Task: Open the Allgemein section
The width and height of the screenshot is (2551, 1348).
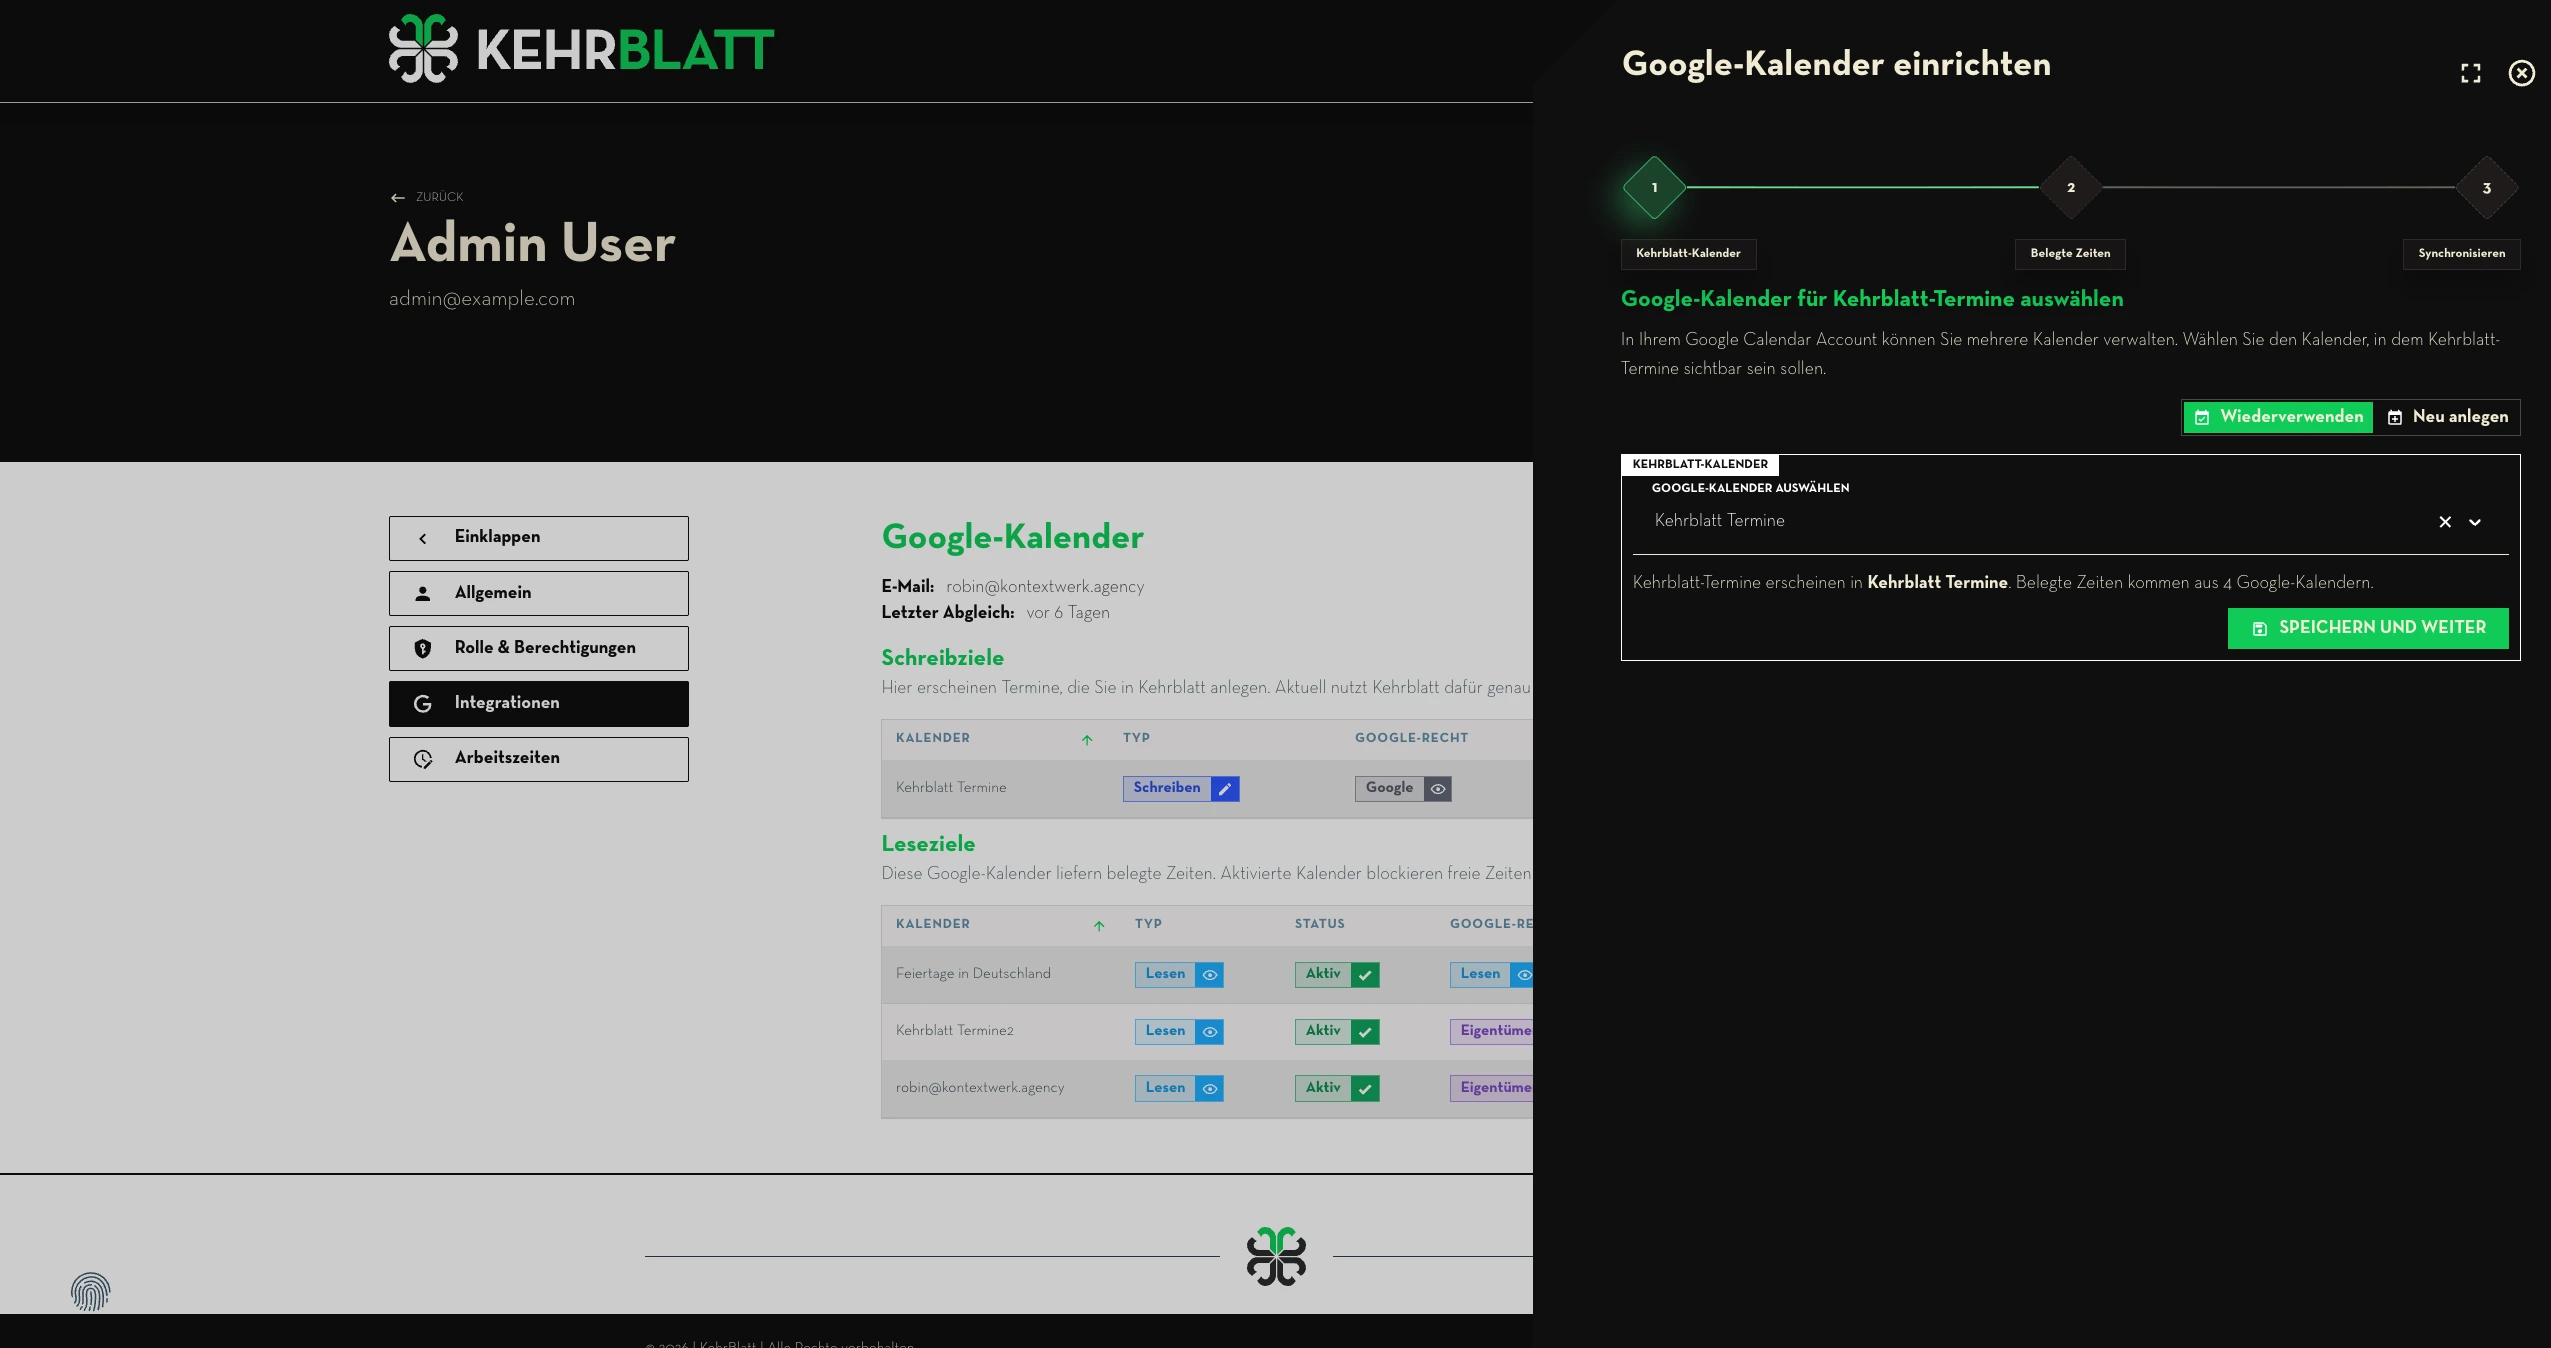Action: 538,593
